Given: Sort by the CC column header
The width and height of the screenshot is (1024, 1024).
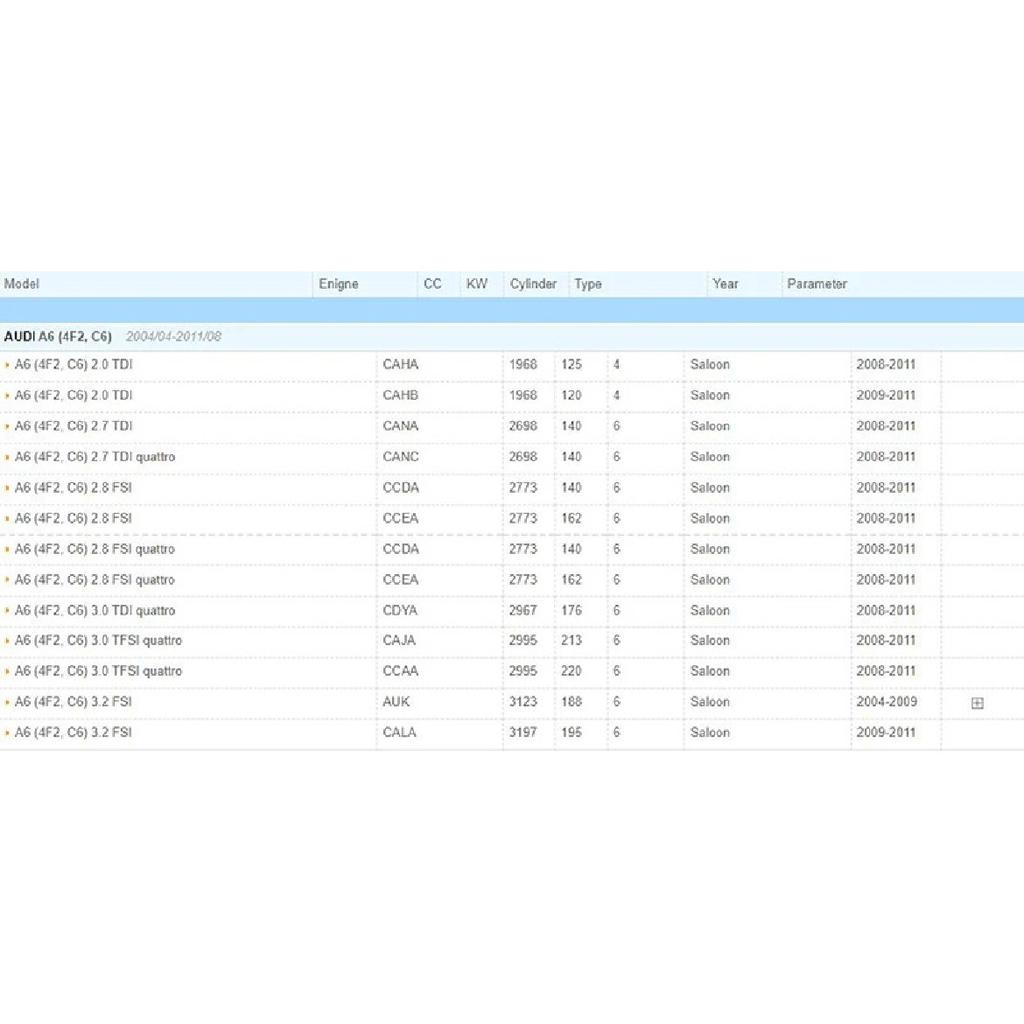Looking at the screenshot, I should click(432, 284).
